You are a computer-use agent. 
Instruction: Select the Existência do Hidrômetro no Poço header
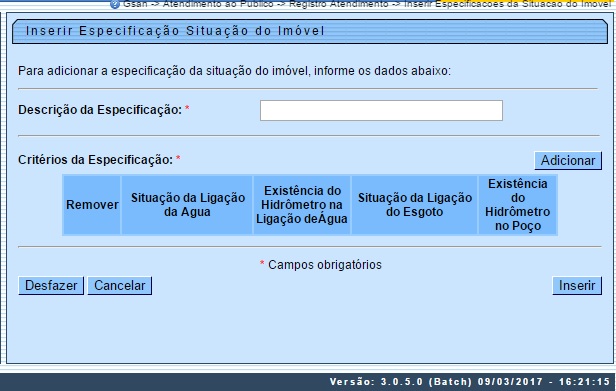click(x=517, y=205)
